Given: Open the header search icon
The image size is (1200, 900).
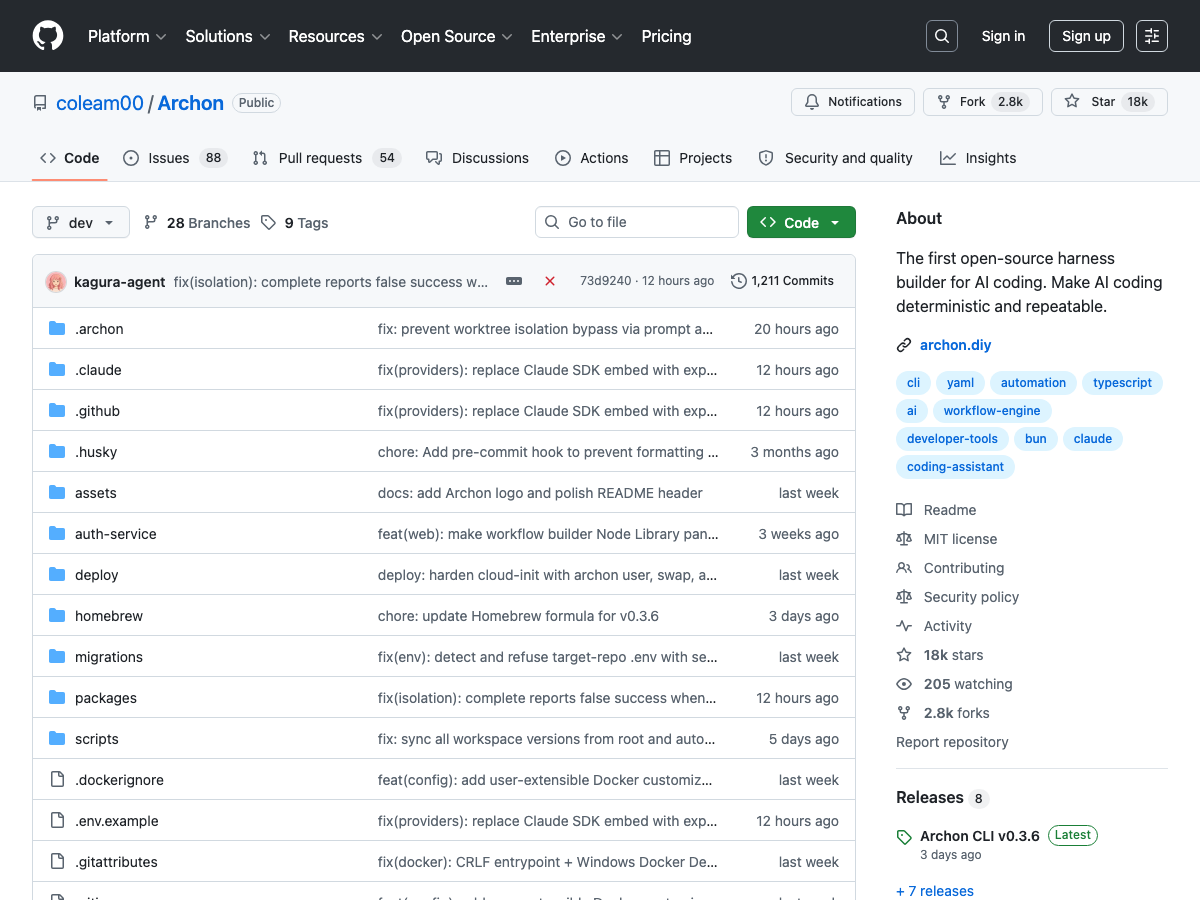Looking at the screenshot, I should pos(941,36).
